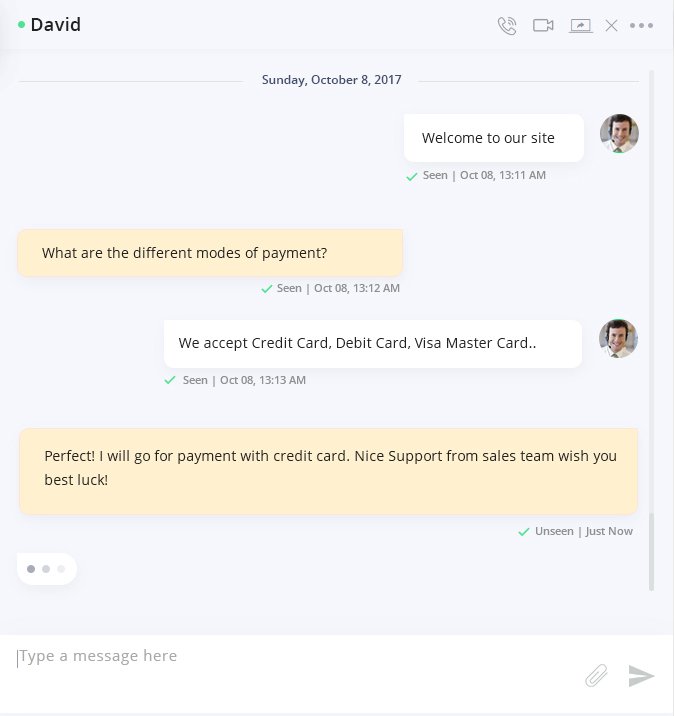
Task: Click the agent avatar beside "Welcome to our site"
Action: pos(619,133)
